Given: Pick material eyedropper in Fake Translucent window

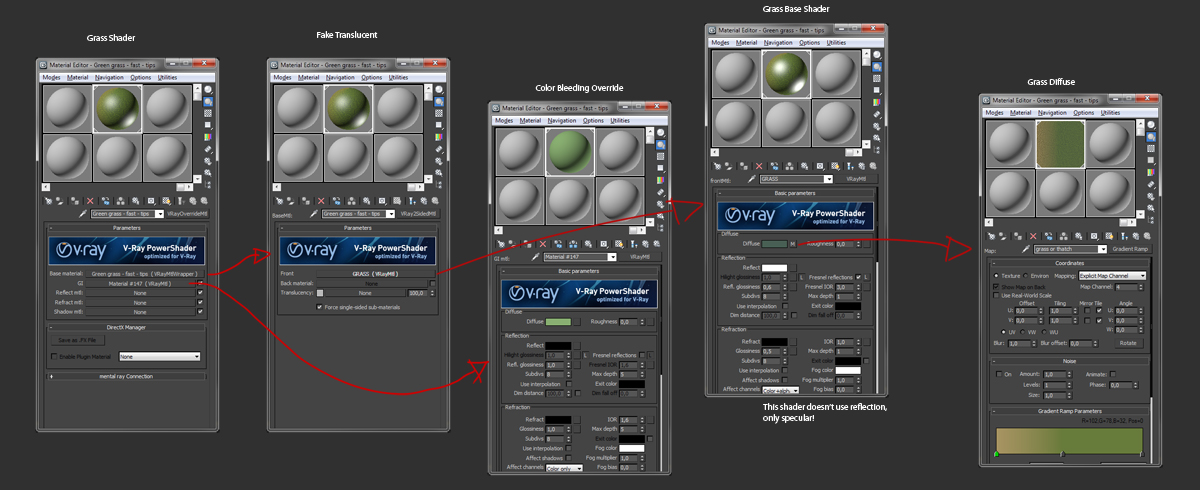Looking at the screenshot, I should [313, 214].
